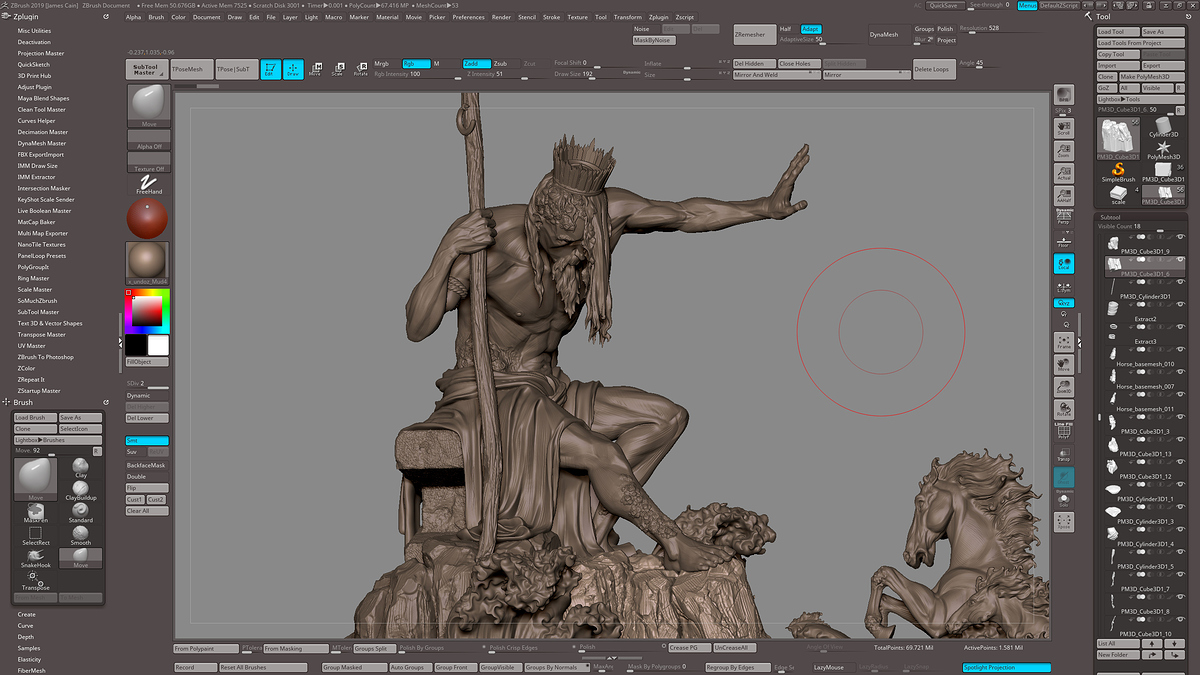Expand the SubTool Master plugin entry
1200x675 pixels.
pos(38,312)
